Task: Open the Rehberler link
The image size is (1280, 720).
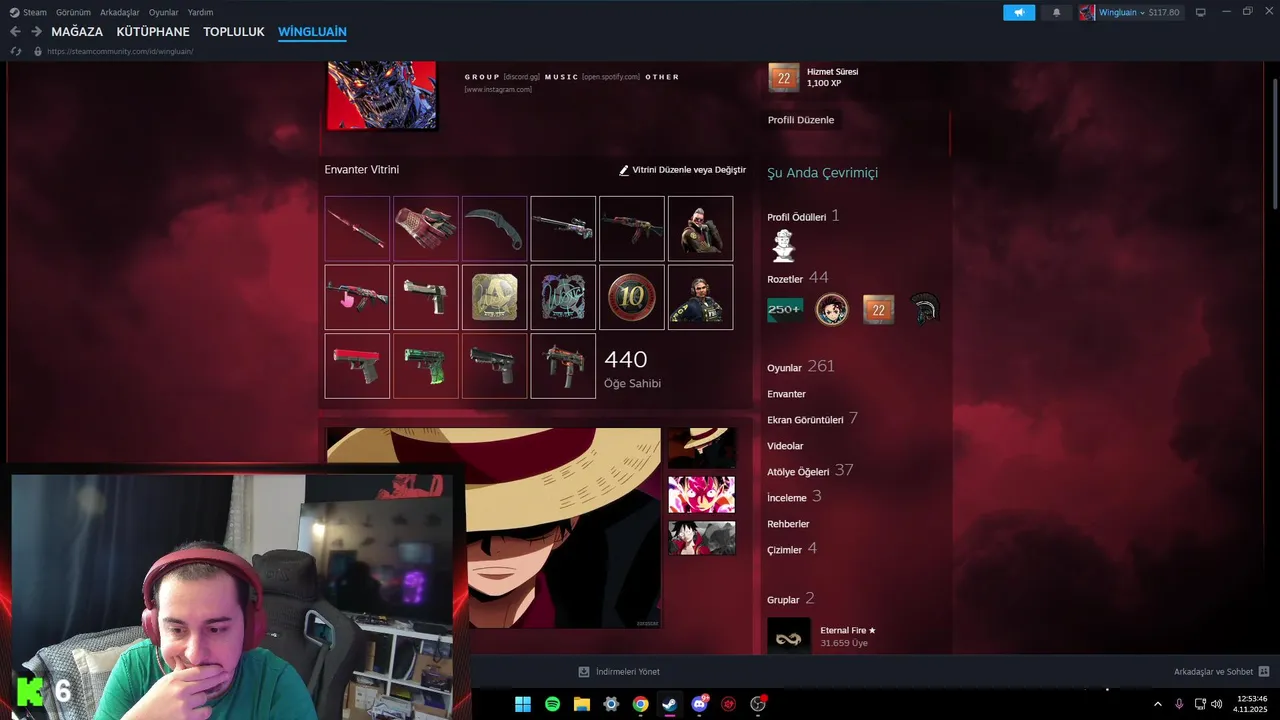Action: coord(788,524)
